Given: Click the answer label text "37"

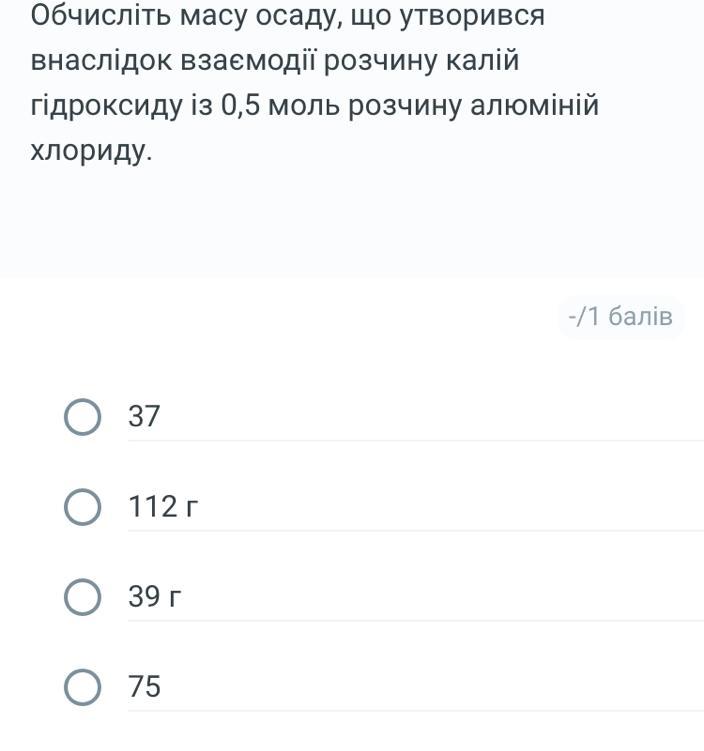Looking at the screenshot, I should coord(144,417).
